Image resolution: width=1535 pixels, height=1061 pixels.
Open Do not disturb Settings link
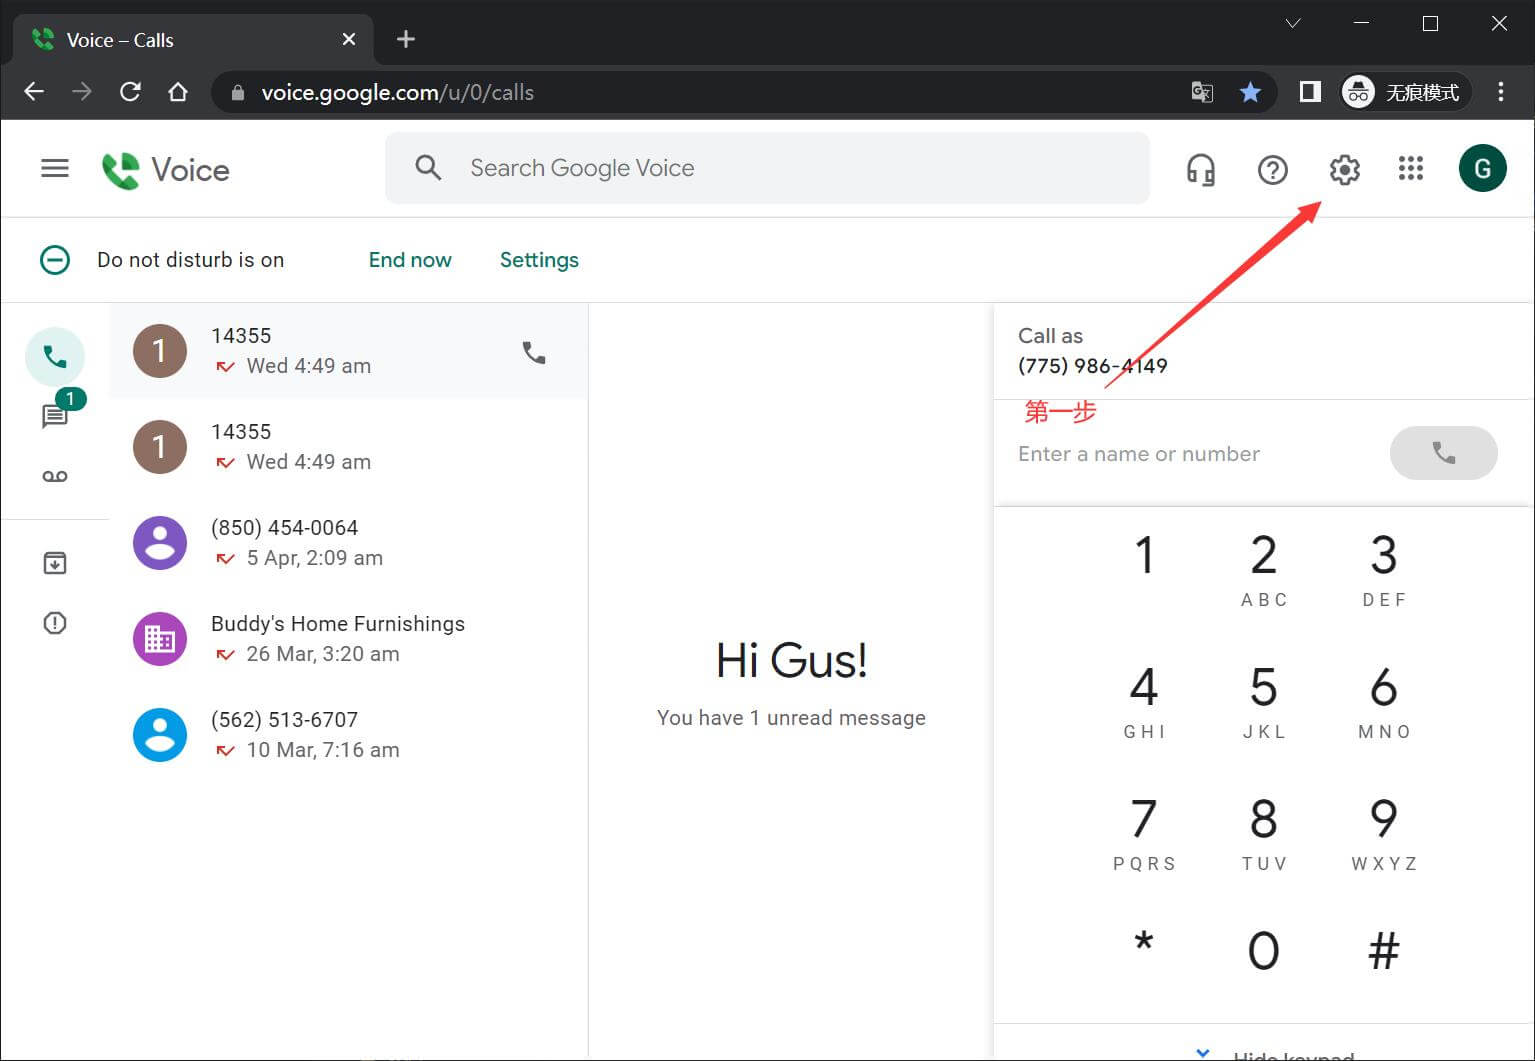(539, 260)
